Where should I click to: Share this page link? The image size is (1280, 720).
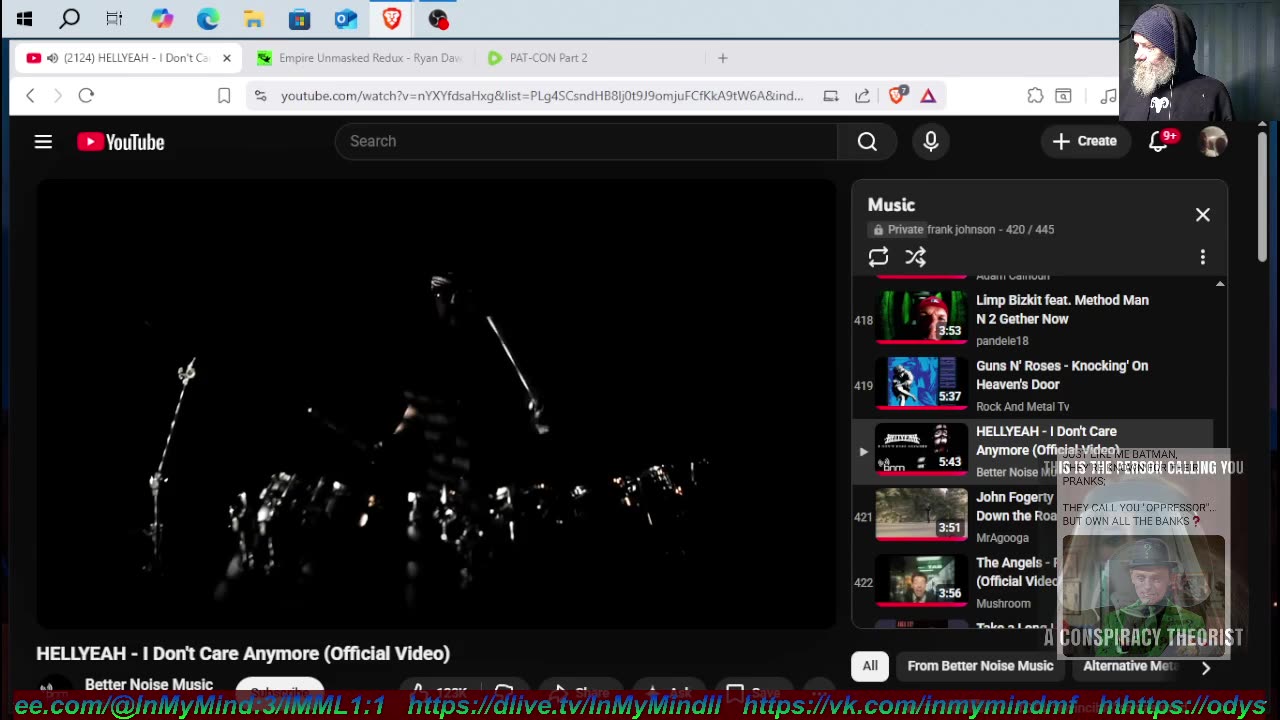tap(862, 96)
